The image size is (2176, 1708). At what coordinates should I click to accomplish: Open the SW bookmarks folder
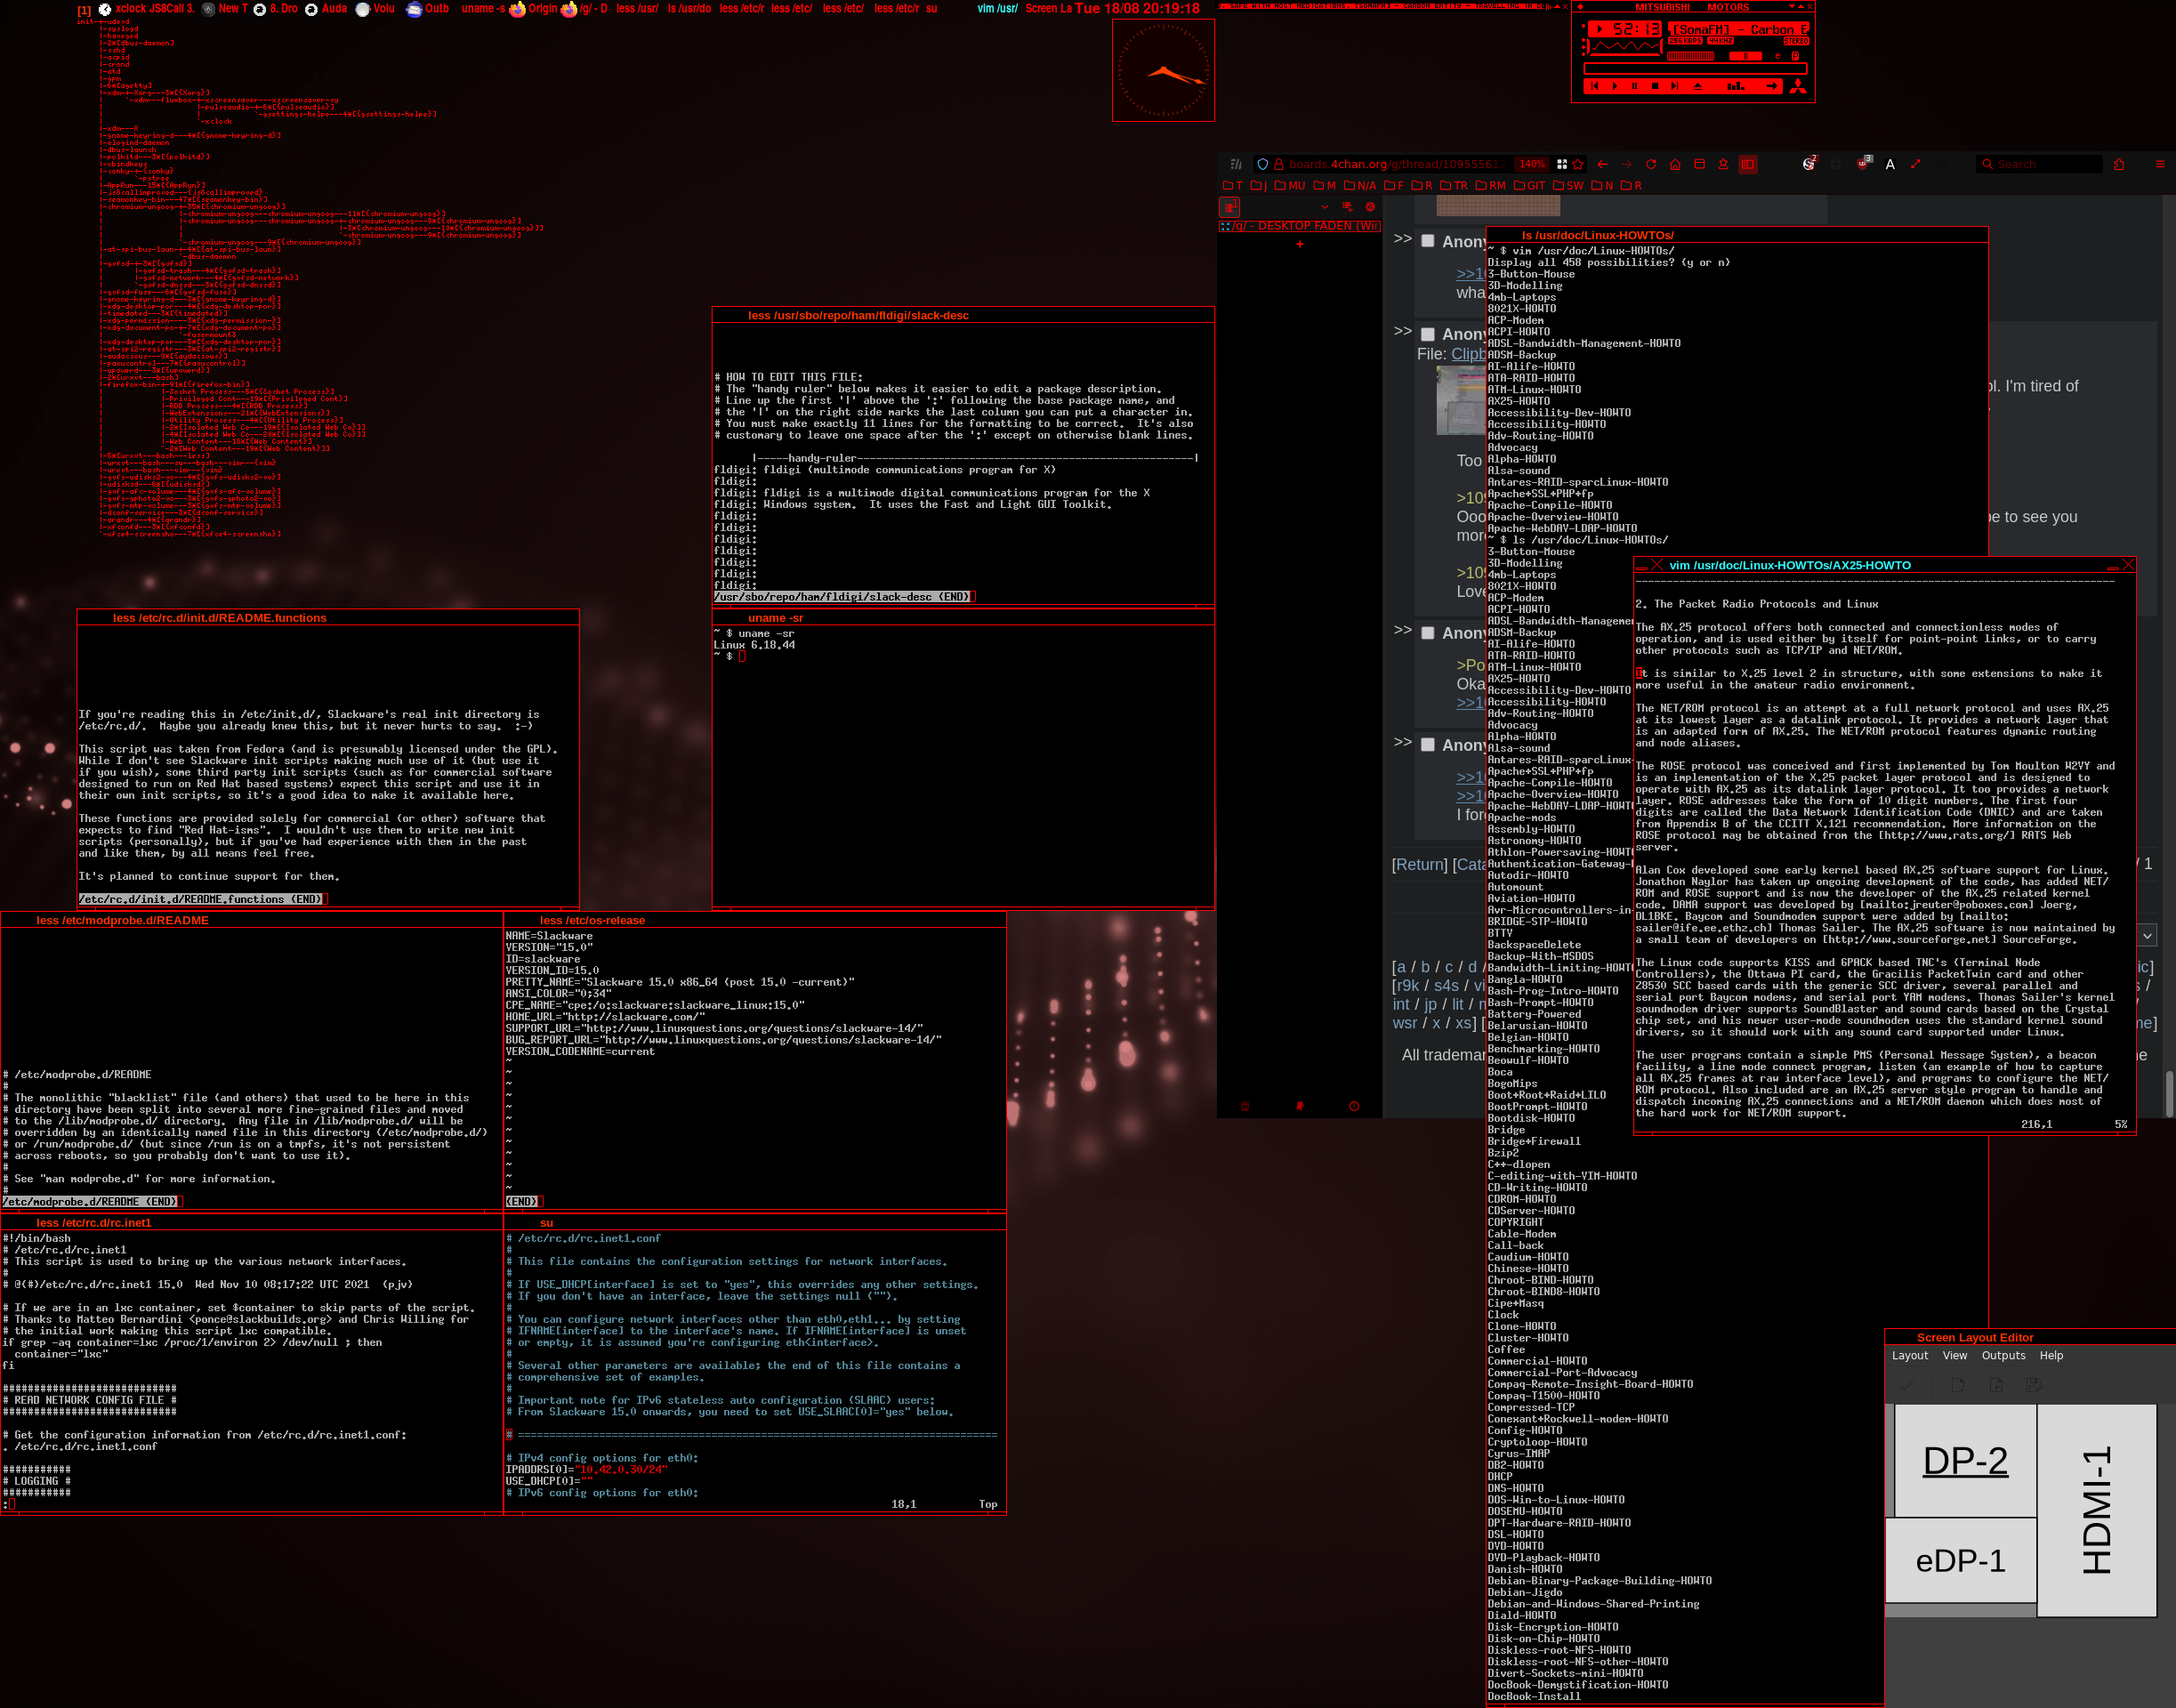pos(1568,185)
